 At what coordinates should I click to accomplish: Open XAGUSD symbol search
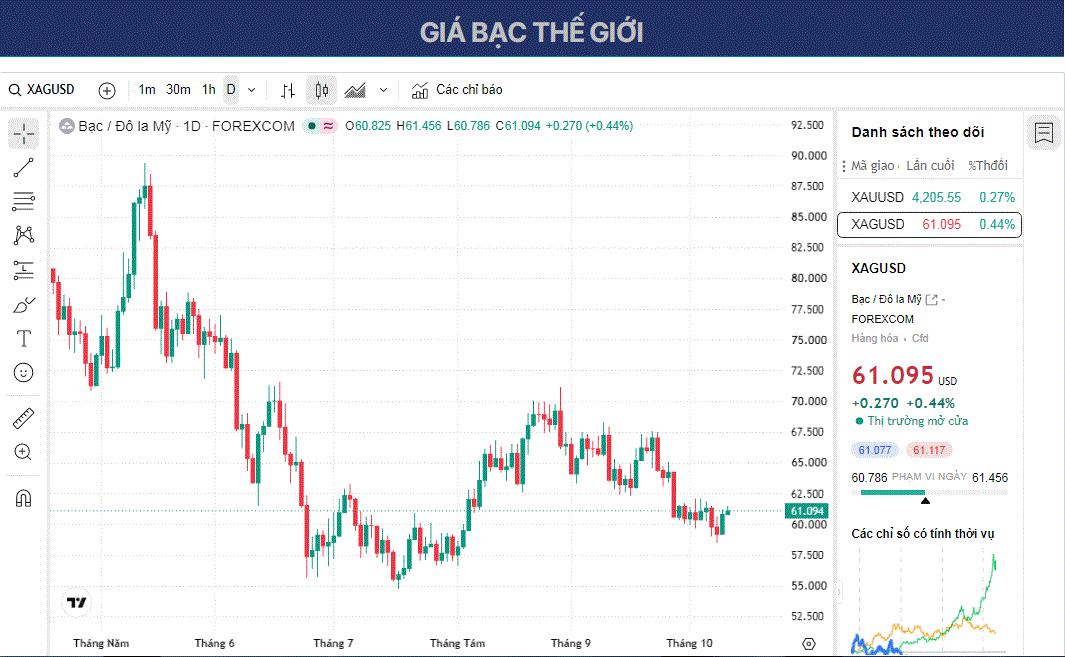click(x=42, y=90)
